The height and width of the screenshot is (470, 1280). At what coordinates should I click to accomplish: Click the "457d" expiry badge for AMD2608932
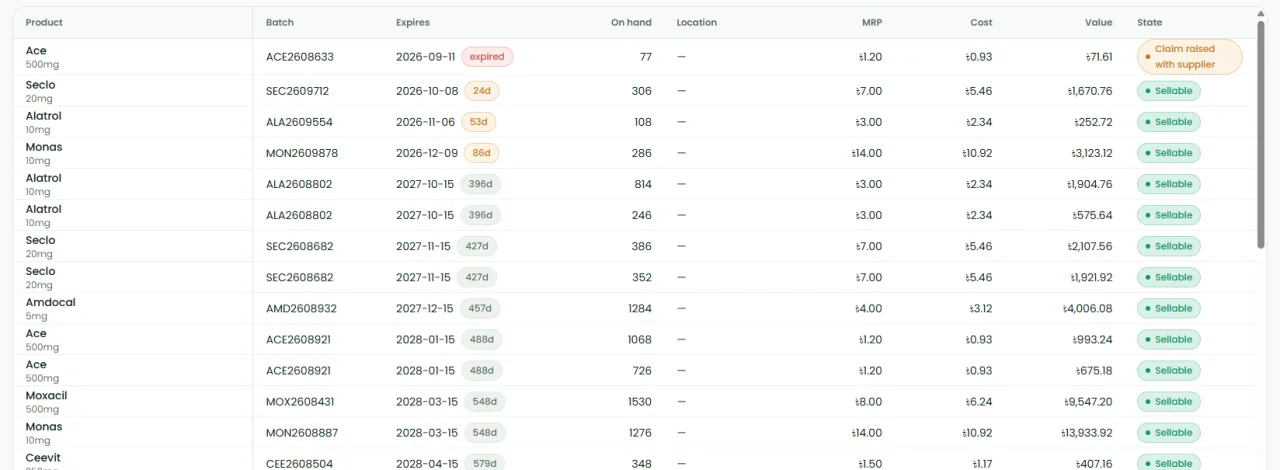(x=480, y=308)
